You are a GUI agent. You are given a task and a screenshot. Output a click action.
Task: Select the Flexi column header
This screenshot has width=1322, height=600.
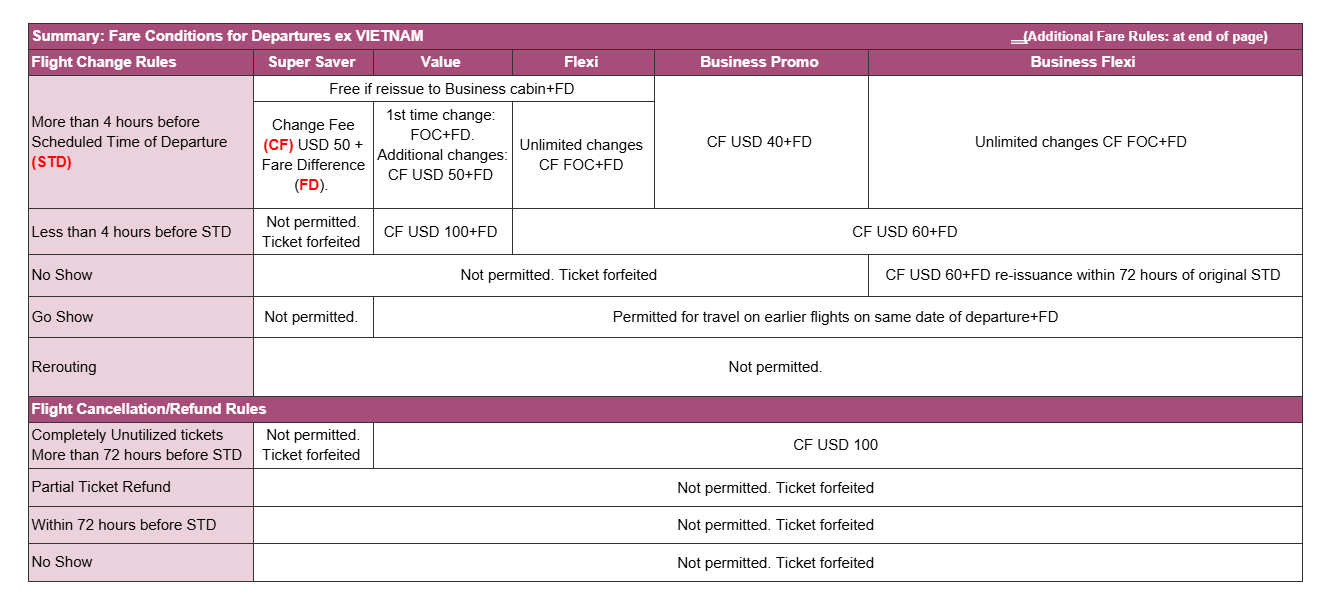coord(583,62)
